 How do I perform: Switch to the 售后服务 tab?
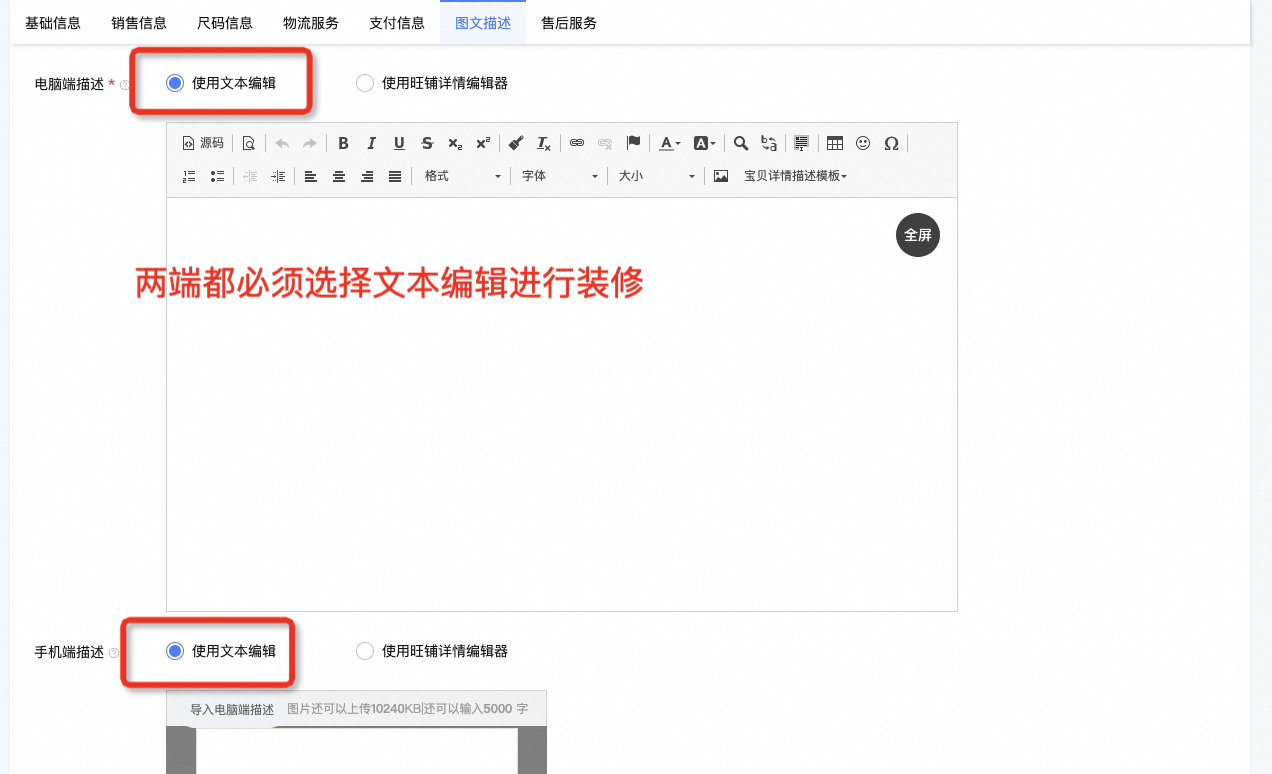(x=569, y=23)
